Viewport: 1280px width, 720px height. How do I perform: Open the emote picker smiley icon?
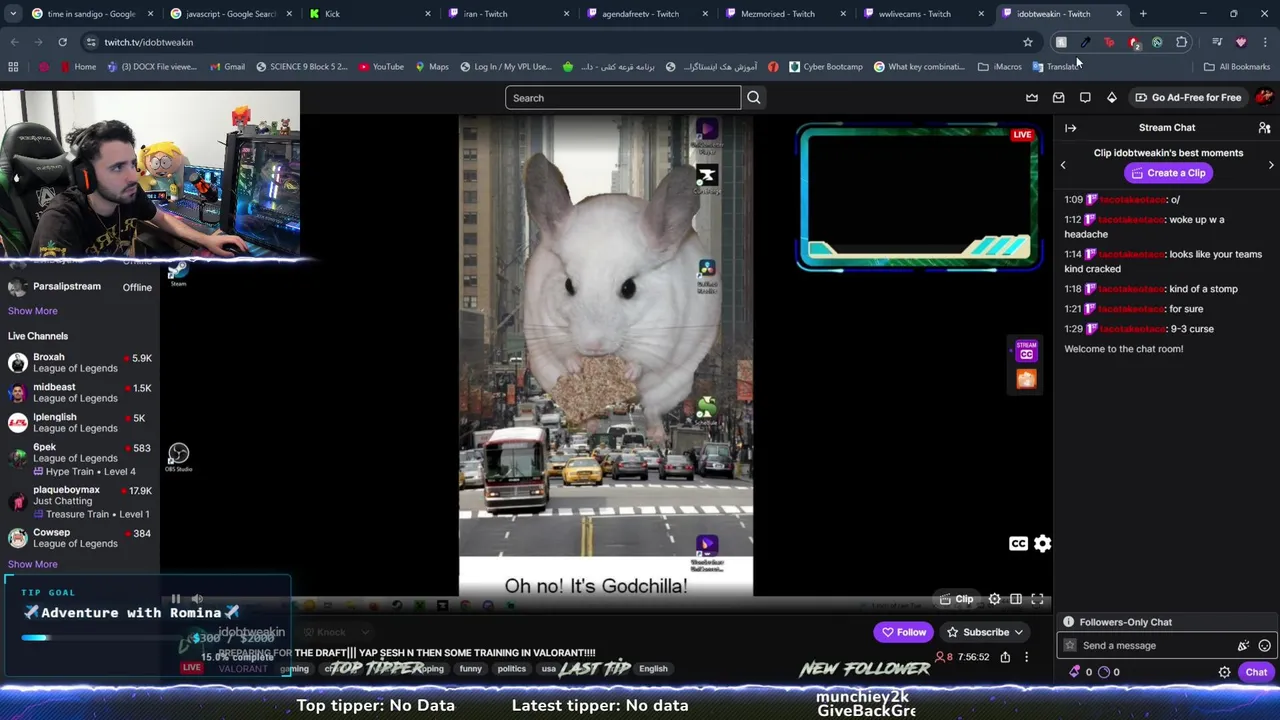click(1264, 646)
